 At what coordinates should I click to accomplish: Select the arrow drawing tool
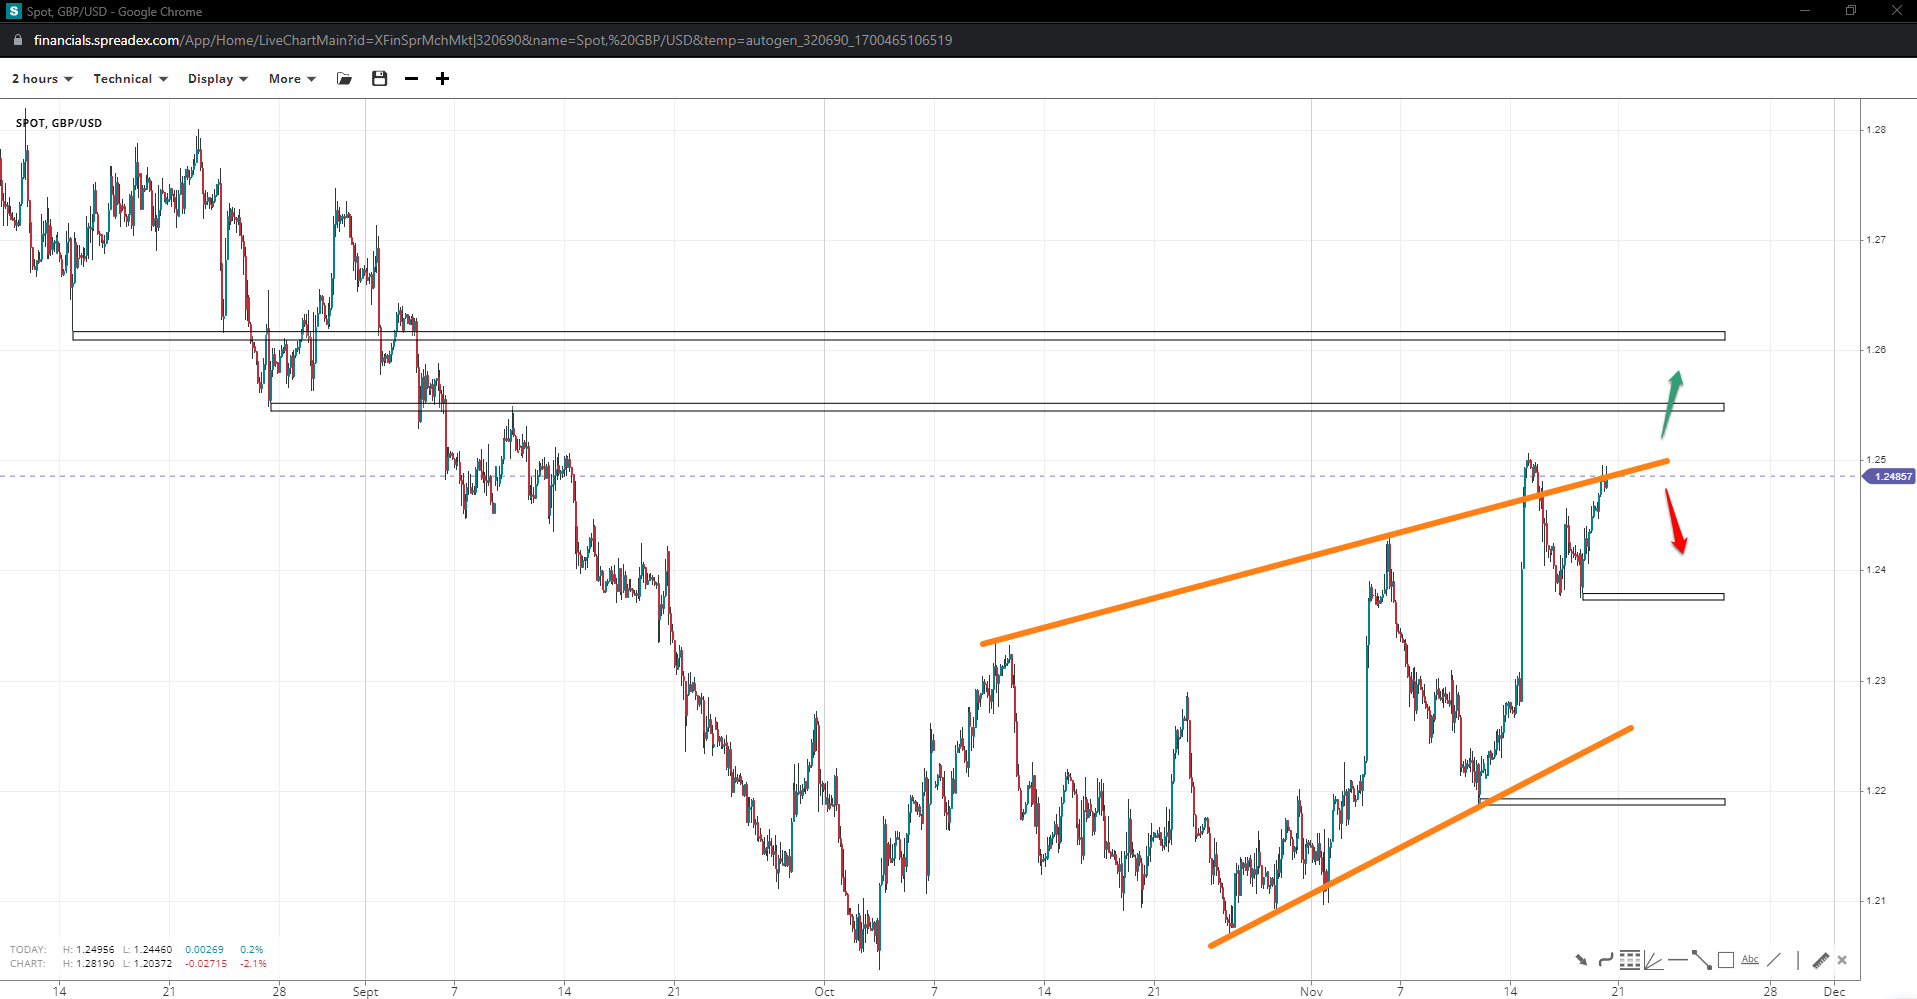pos(1581,960)
